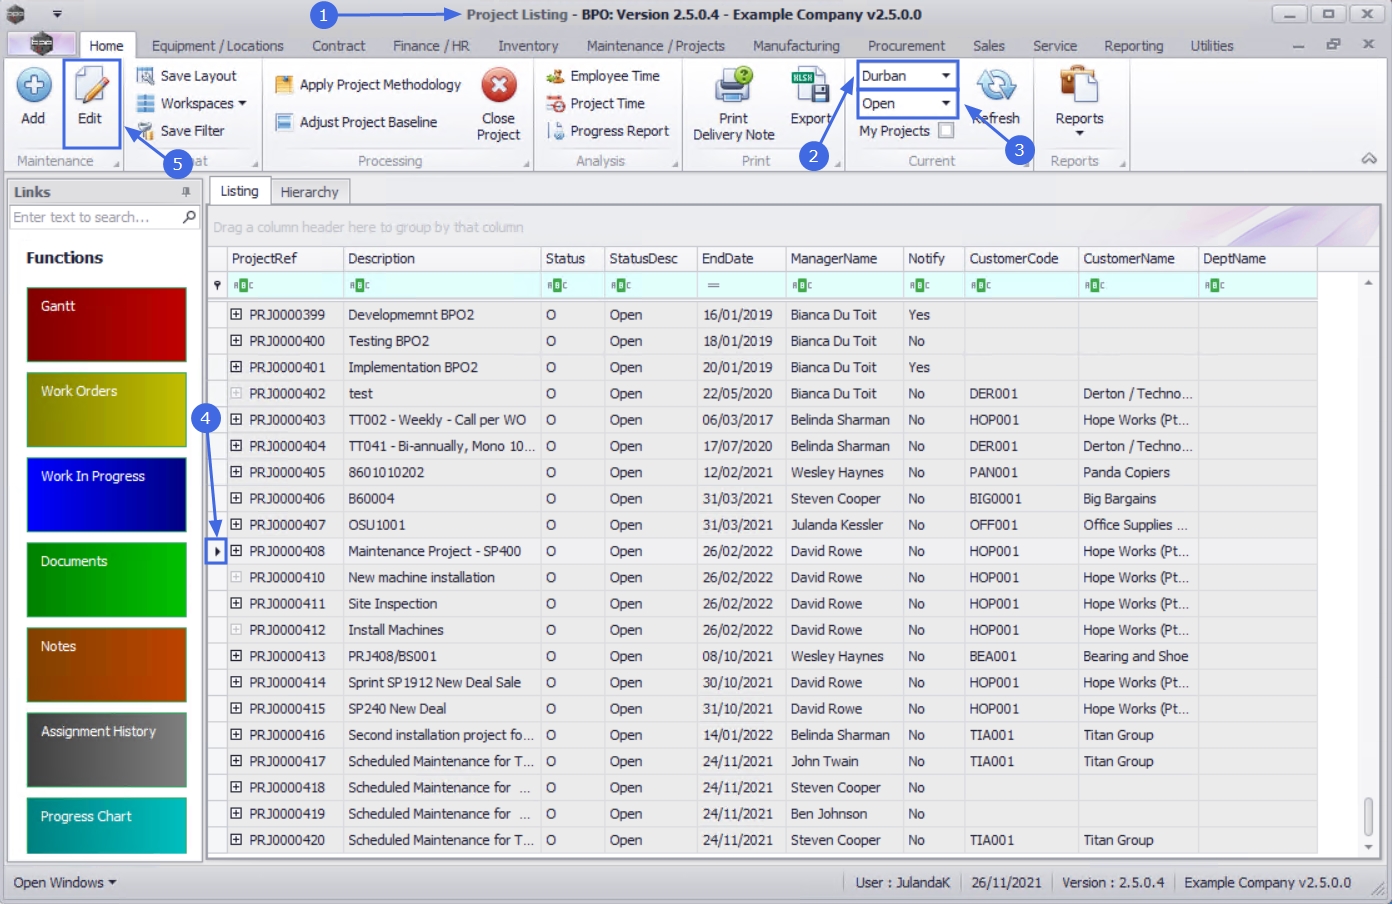Click the ManagerName filter cell icon
The height and width of the screenshot is (904, 1392).
tap(801, 285)
